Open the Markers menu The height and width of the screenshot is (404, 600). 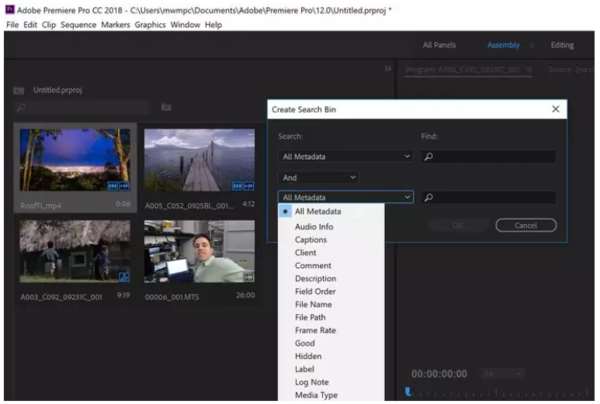[x=116, y=25]
